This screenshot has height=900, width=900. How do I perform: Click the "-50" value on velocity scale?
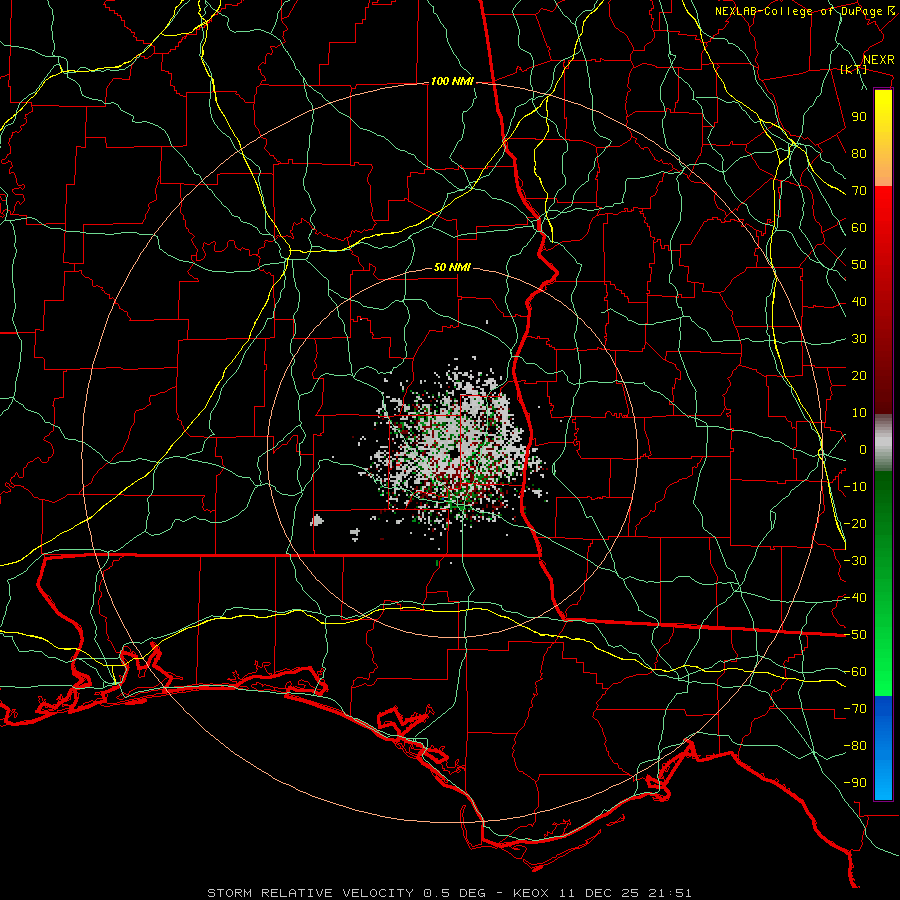(855, 635)
